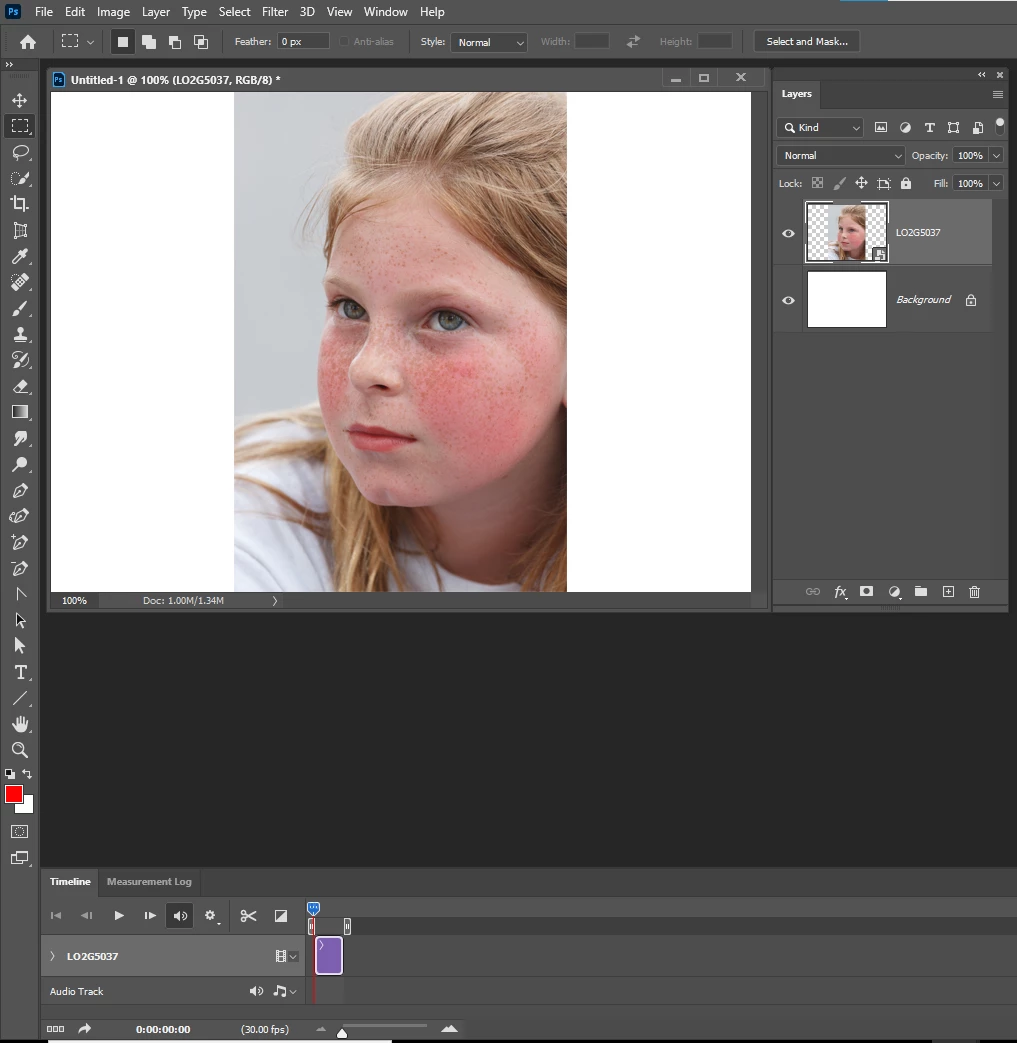Screen dimensions: 1017x1043
Task: Open the tool preset picker arrow
Action: click(90, 42)
